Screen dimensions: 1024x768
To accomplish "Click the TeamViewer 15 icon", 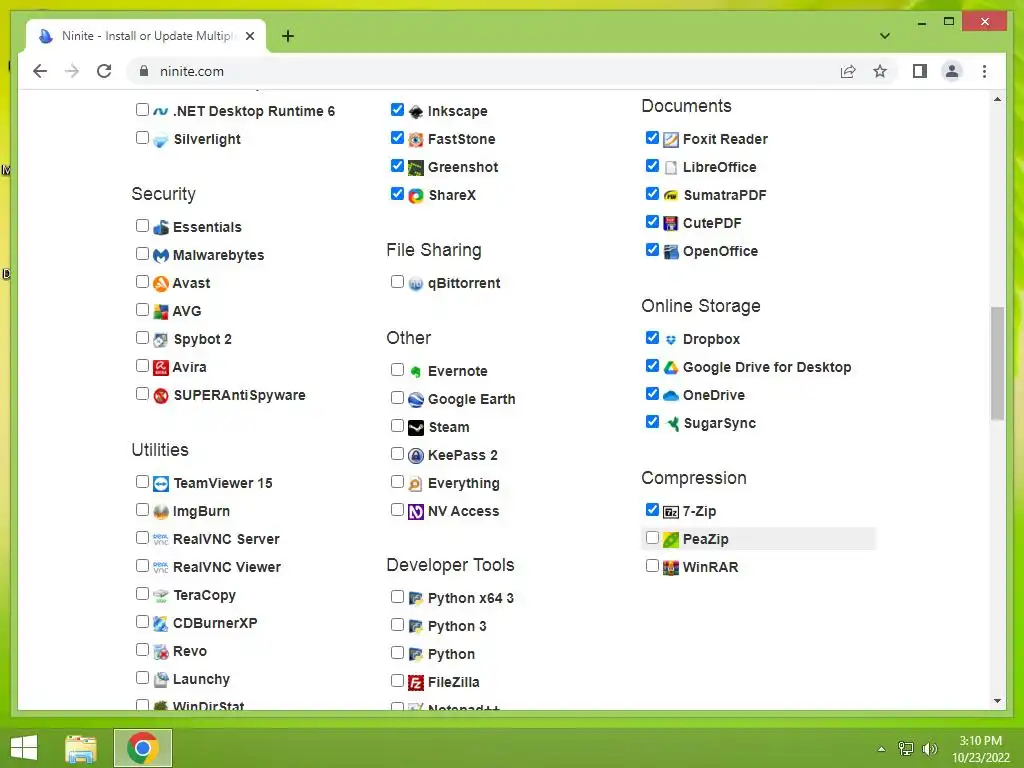I will click(161, 484).
